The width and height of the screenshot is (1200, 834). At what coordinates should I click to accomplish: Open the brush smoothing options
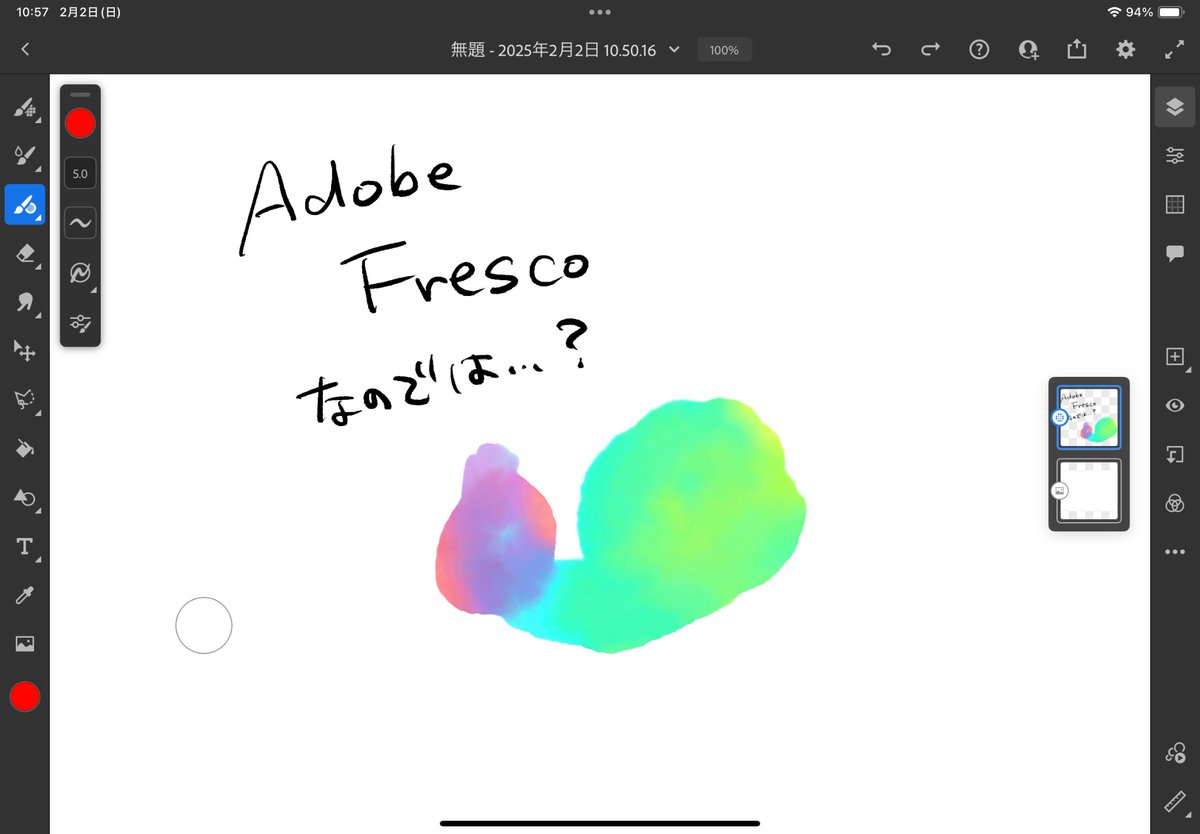click(80, 223)
